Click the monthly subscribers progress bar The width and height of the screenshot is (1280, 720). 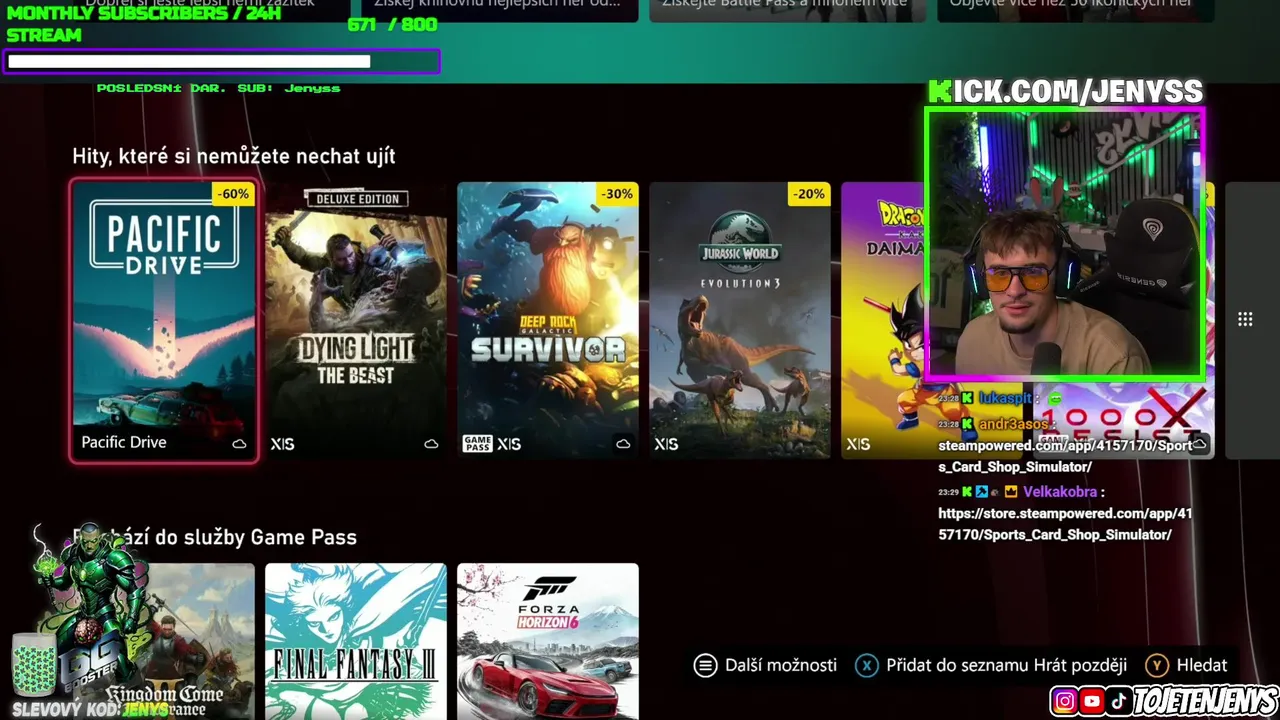pyautogui.click(x=222, y=62)
